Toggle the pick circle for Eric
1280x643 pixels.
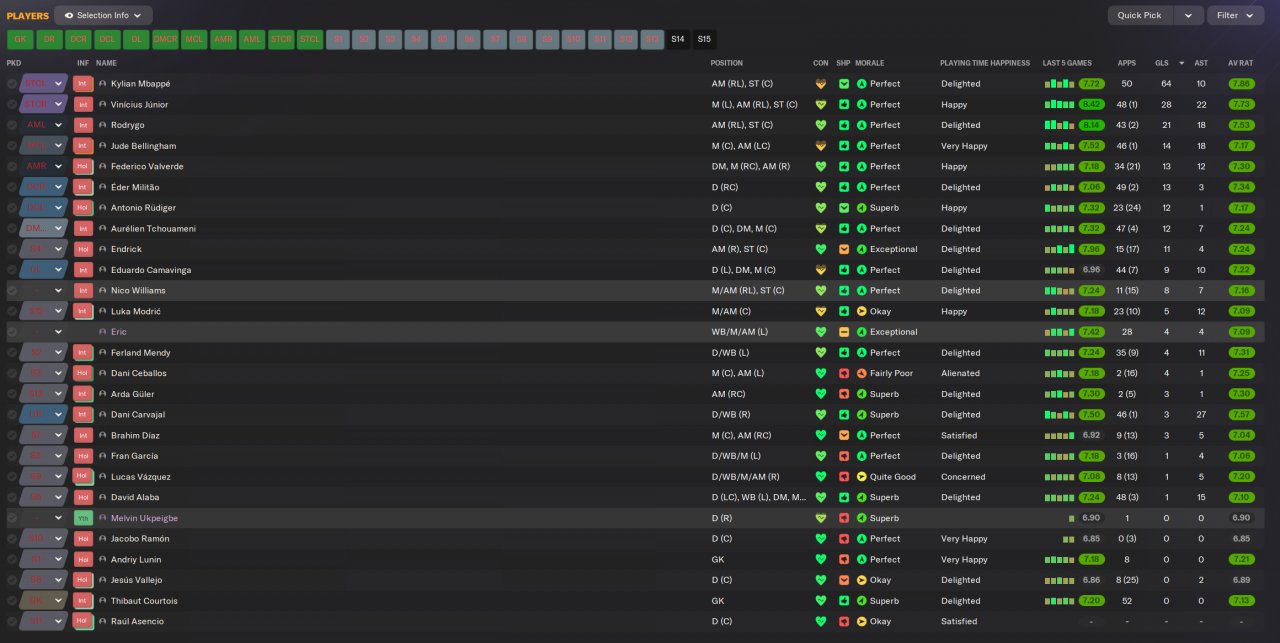click(x=12, y=332)
